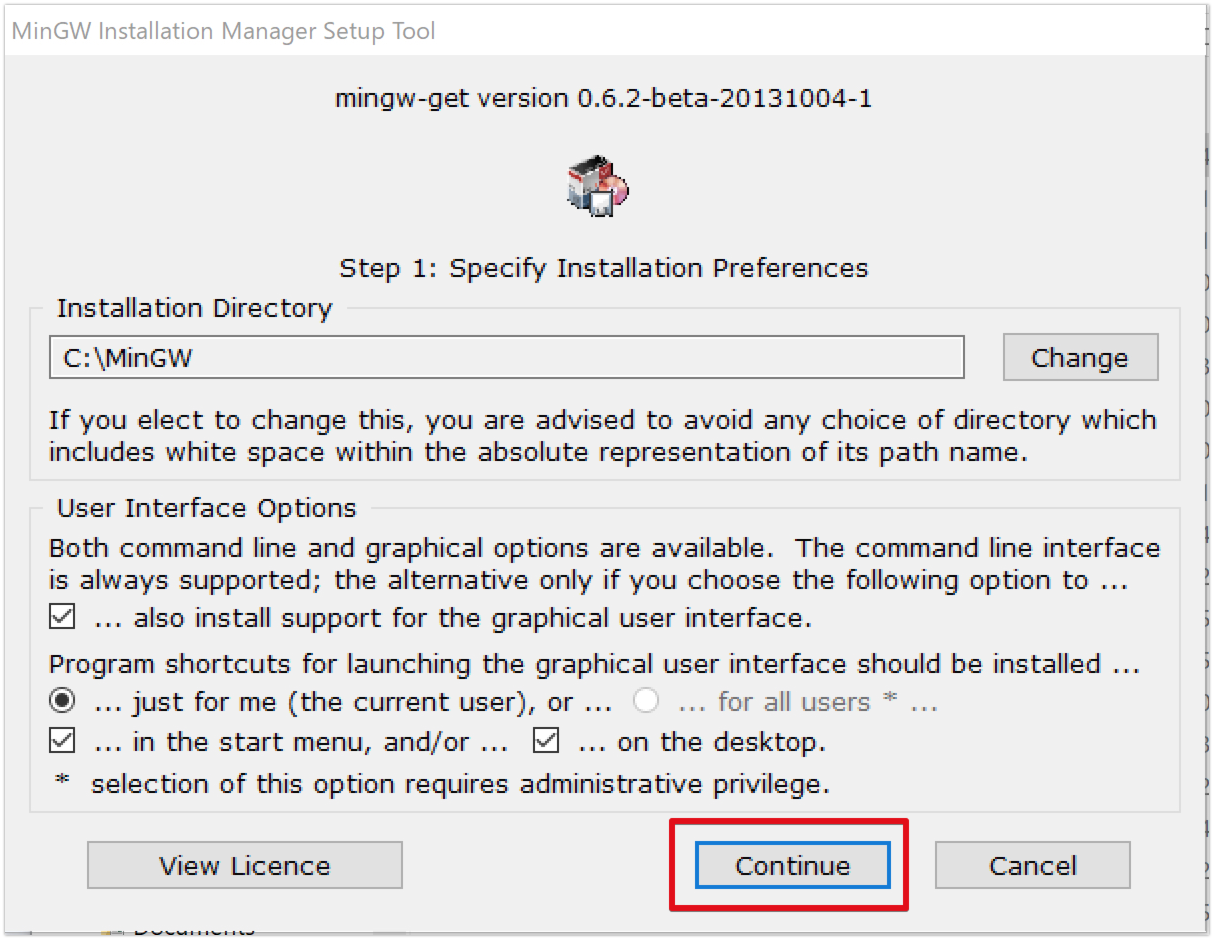1214x940 pixels.
Task: Click the MinGW installer package icon
Action: pos(598,186)
